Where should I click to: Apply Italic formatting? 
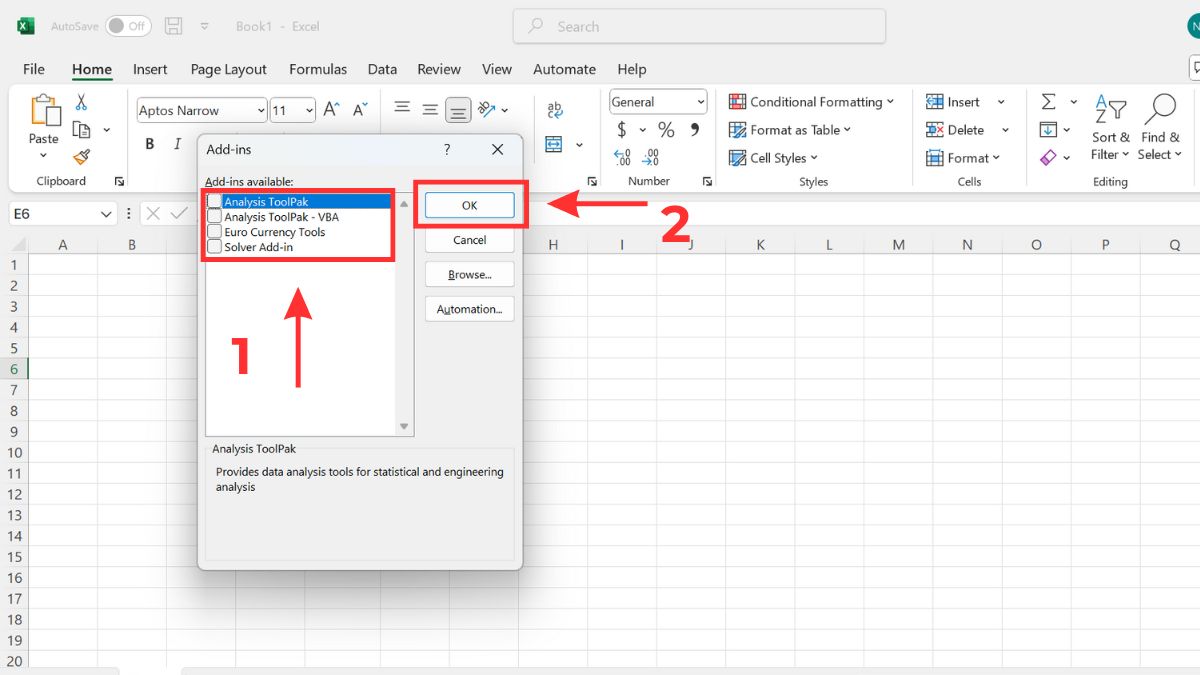click(x=178, y=144)
